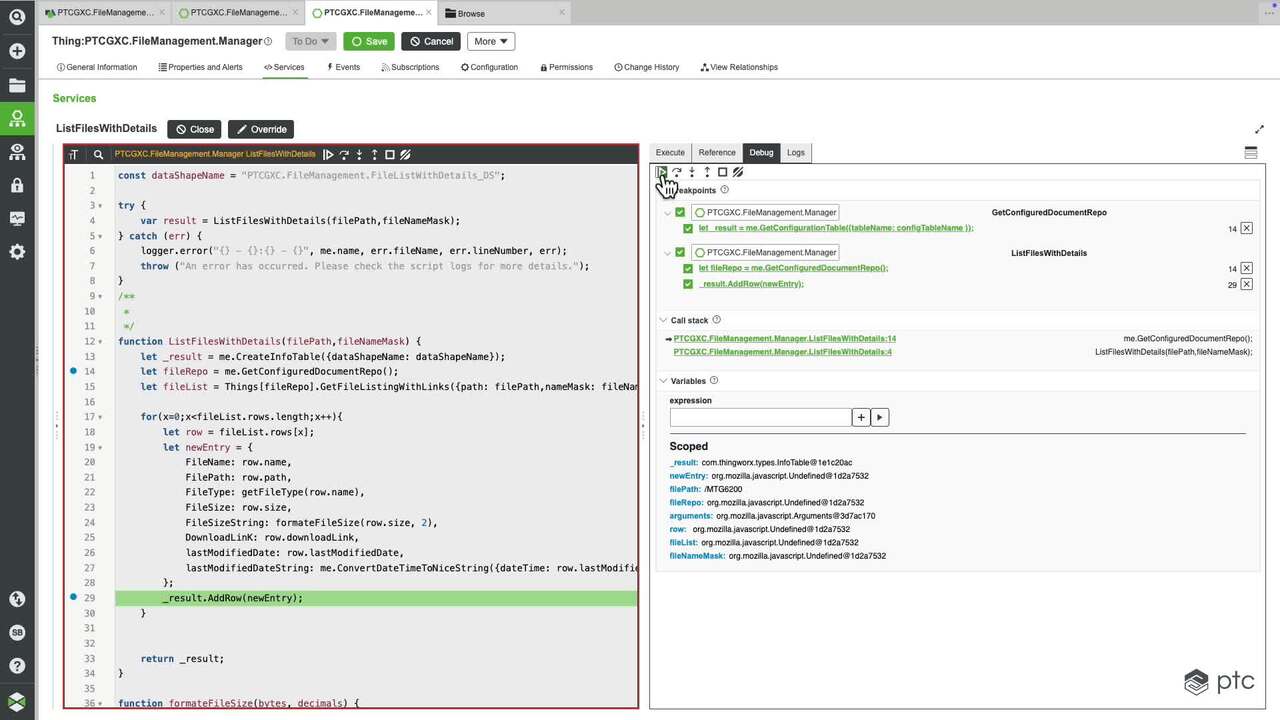Toggle the _result.AddRow breakpoint checkbox
The height and width of the screenshot is (720, 1280).
click(688, 284)
